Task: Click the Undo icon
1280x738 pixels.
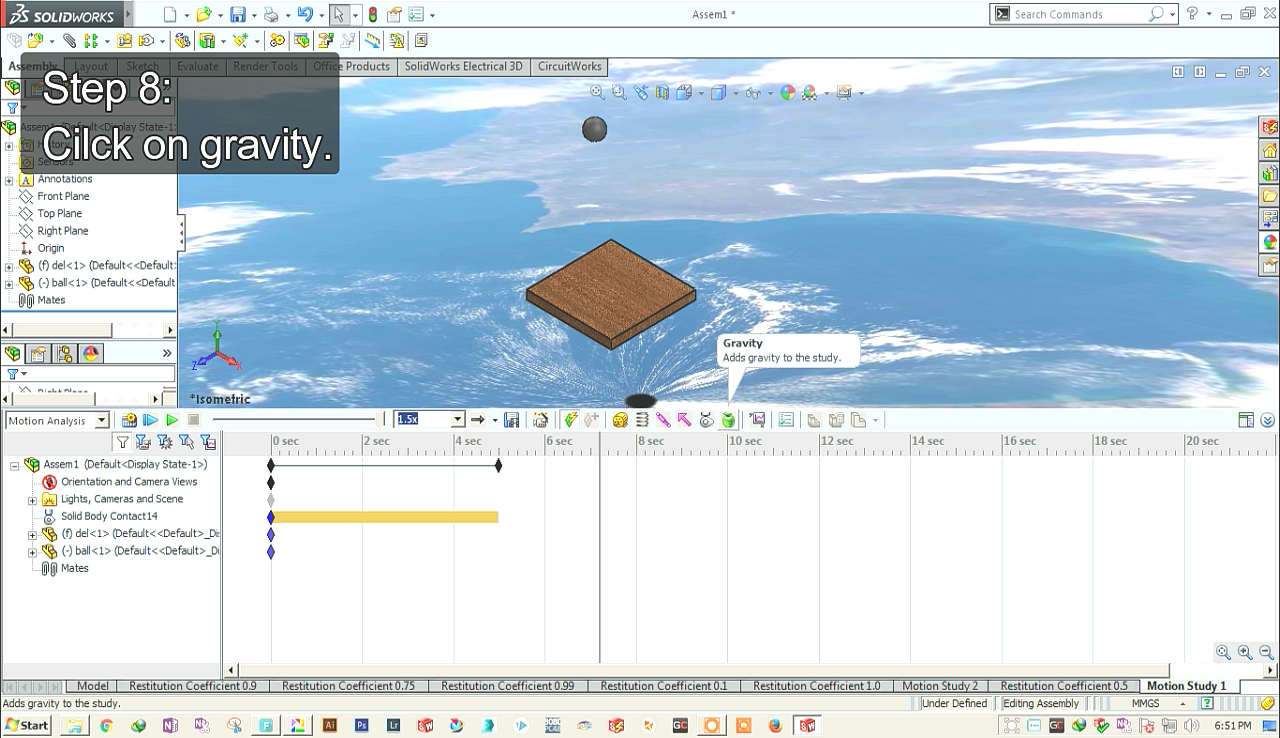Action: (x=305, y=14)
